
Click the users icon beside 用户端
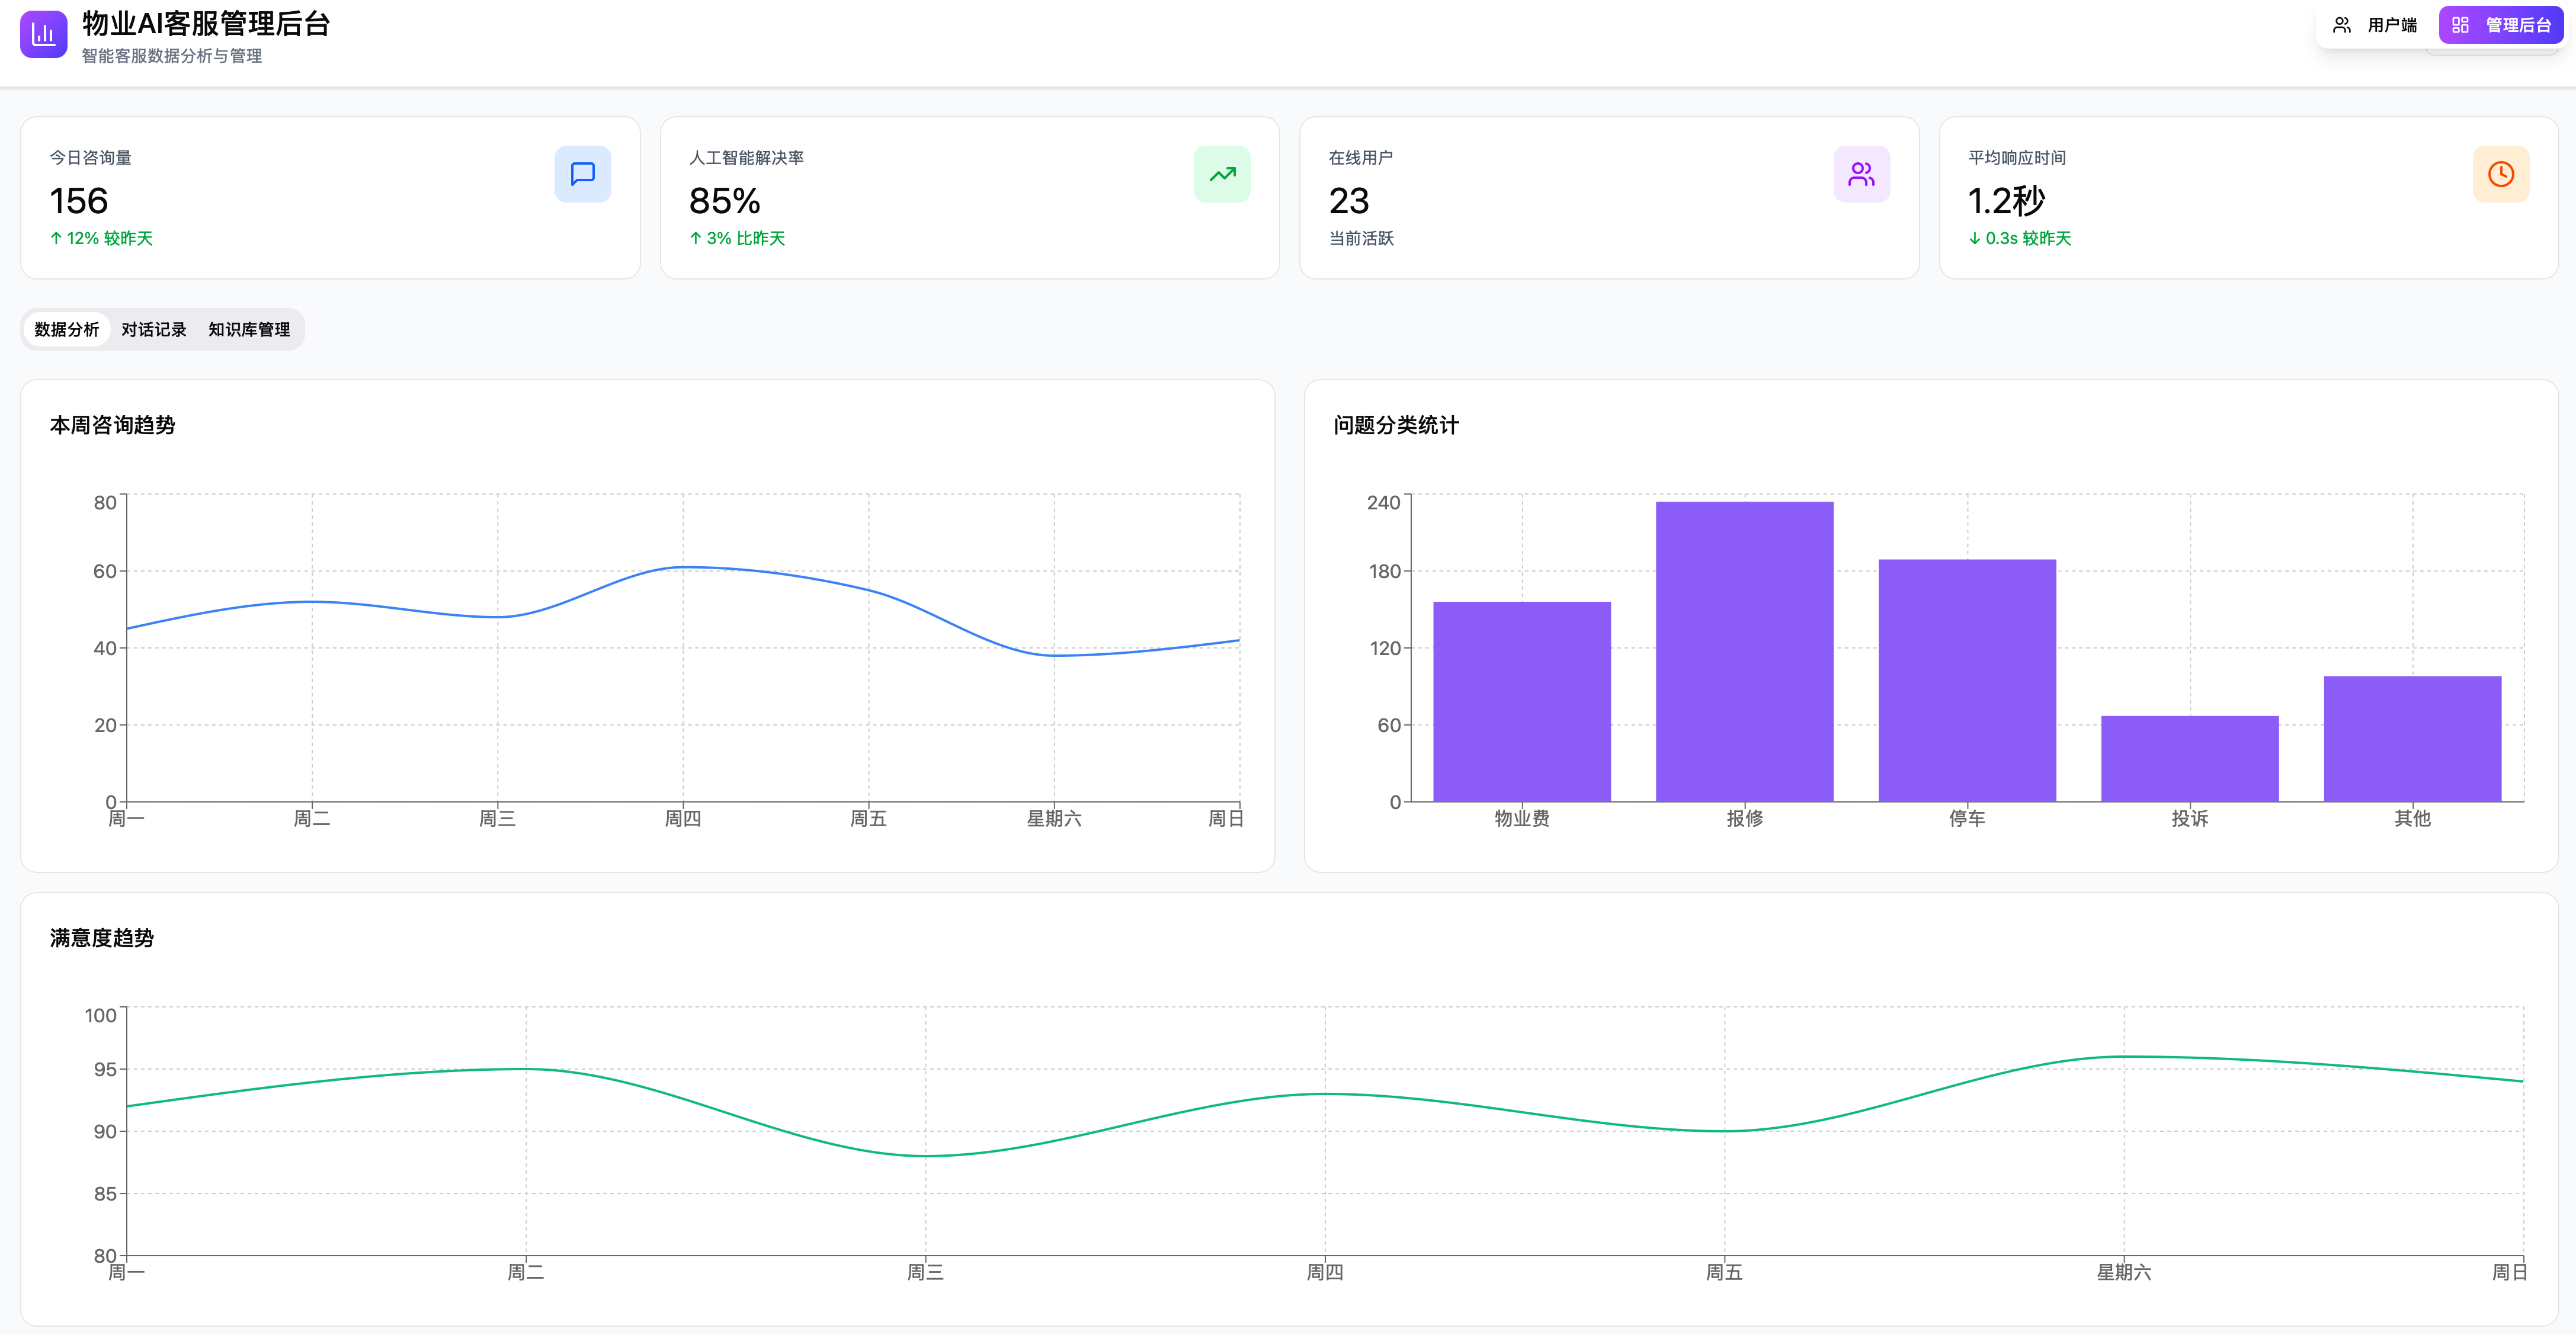[2342, 25]
